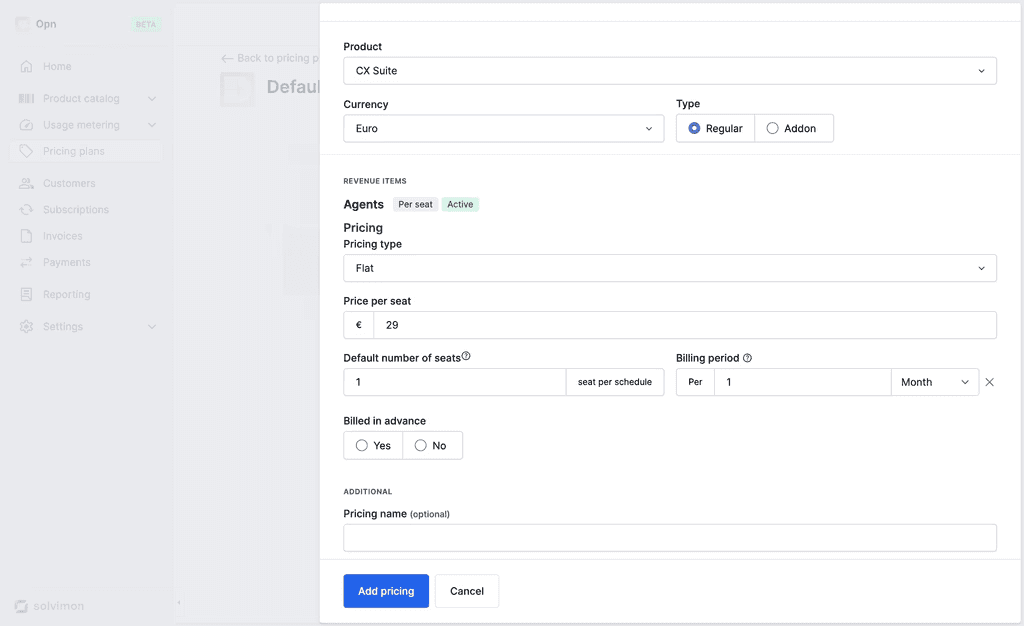
Task: Remove billing period with the X icon
Action: click(x=989, y=383)
